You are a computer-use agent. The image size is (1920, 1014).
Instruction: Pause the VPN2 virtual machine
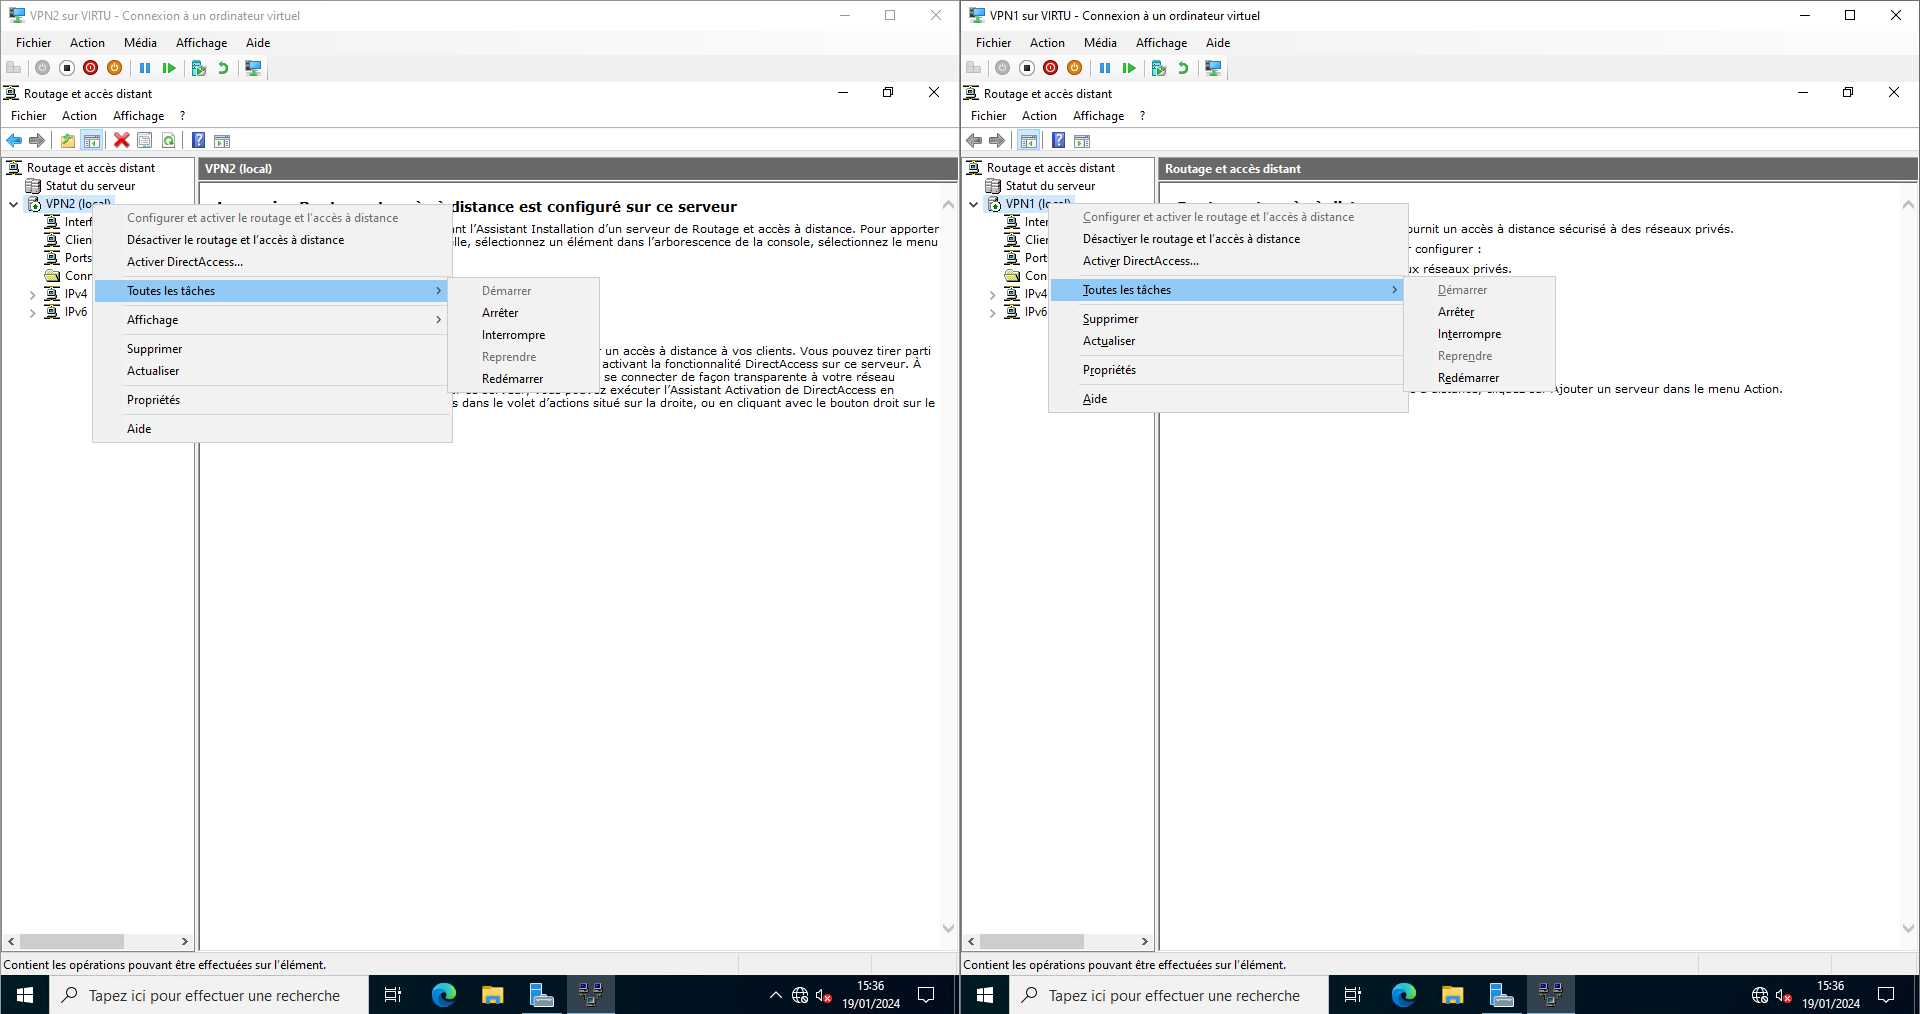tap(145, 68)
